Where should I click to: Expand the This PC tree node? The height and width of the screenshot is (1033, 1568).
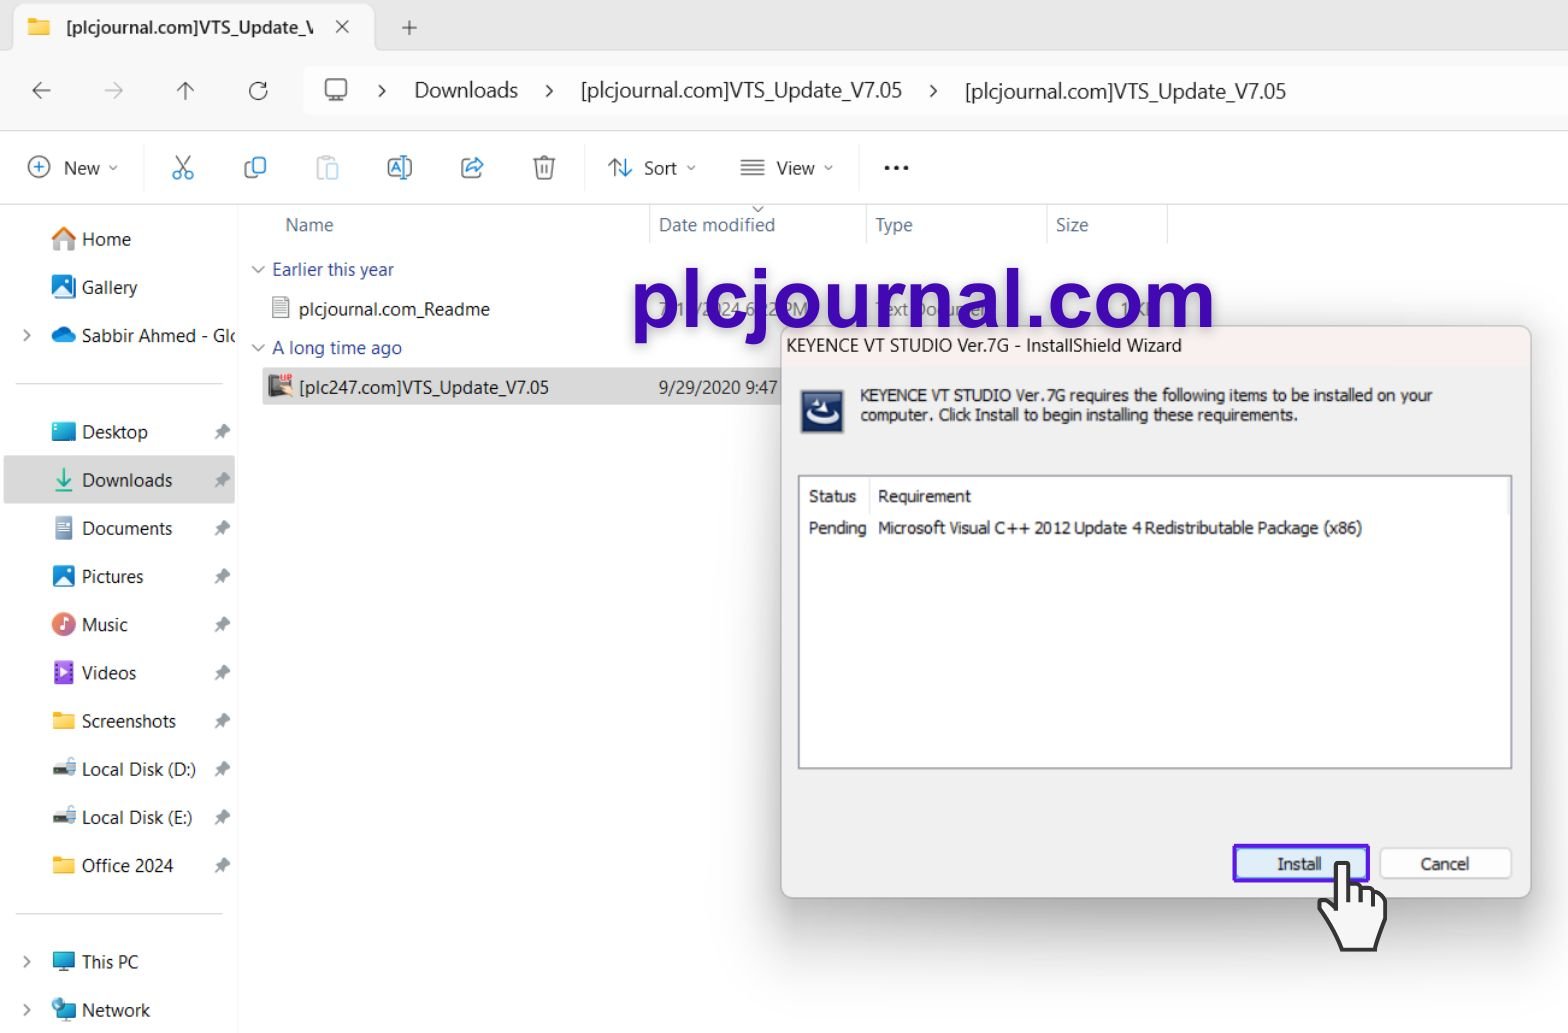click(27, 962)
